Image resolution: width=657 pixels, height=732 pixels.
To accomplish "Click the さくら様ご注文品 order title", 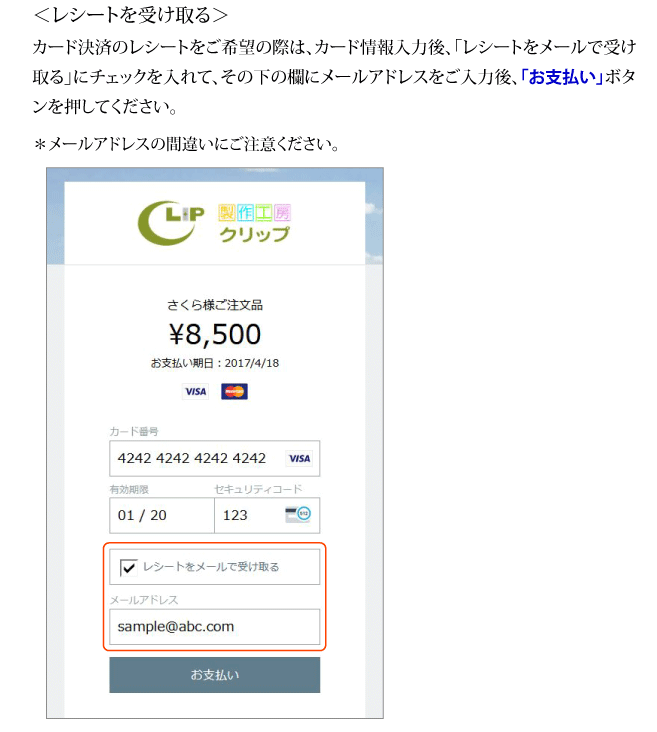I will click(215, 305).
